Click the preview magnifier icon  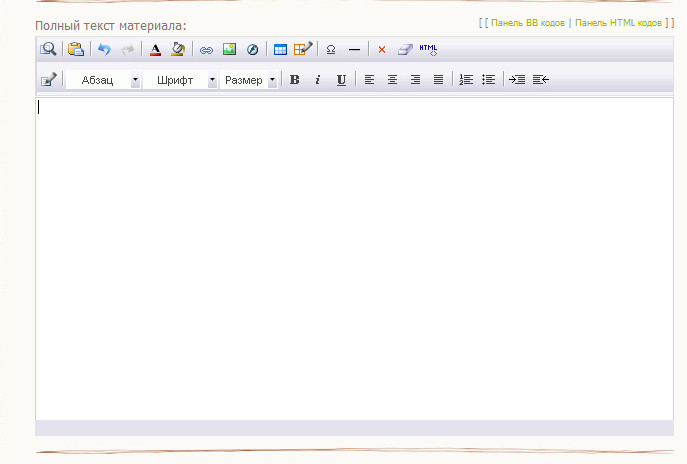[48, 49]
